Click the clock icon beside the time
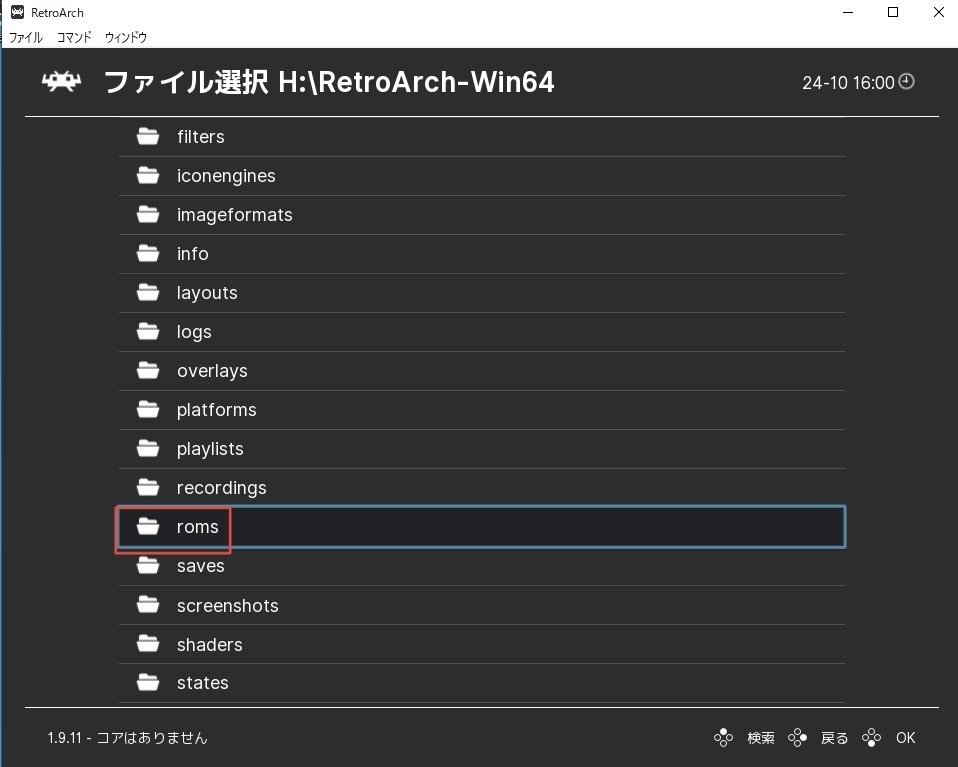Viewport: 958px width, 767px height. coord(907,81)
